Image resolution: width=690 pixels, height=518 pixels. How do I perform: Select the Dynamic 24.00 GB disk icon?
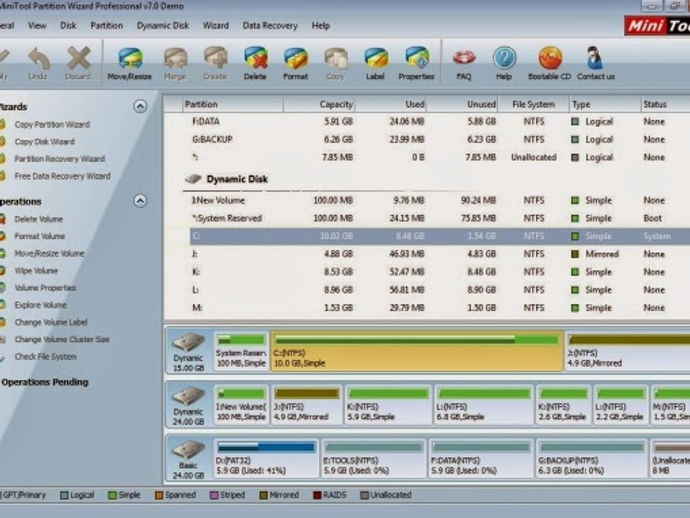[189, 397]
